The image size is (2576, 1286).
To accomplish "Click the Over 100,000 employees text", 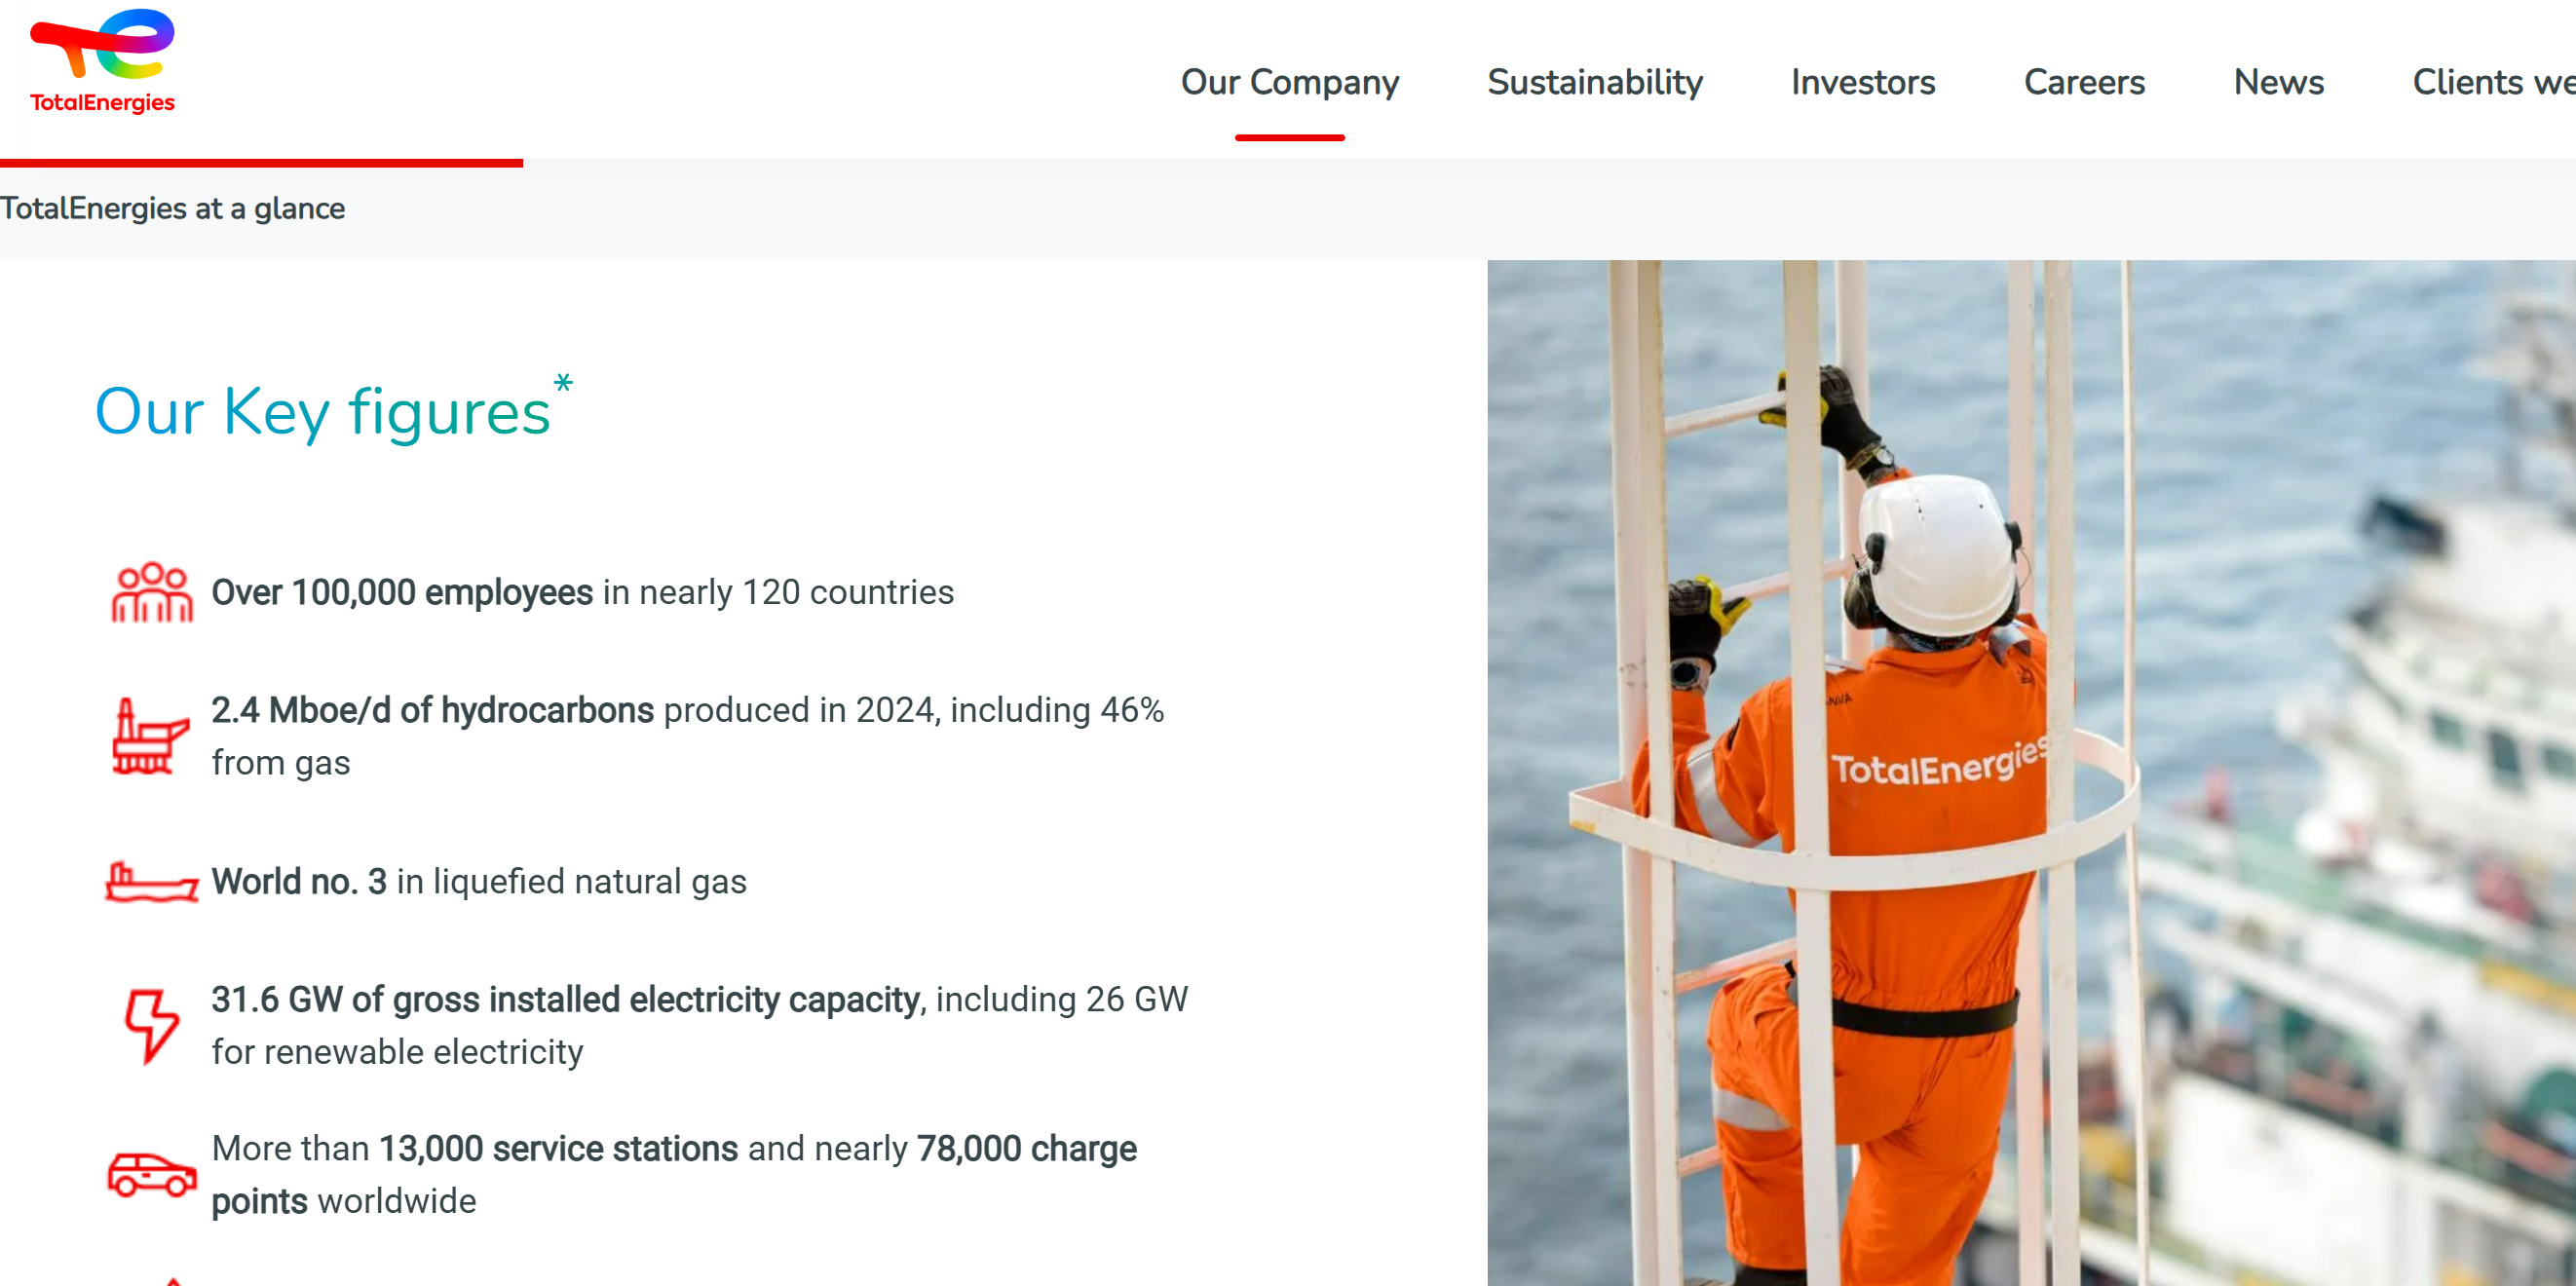I will (402, 593).
